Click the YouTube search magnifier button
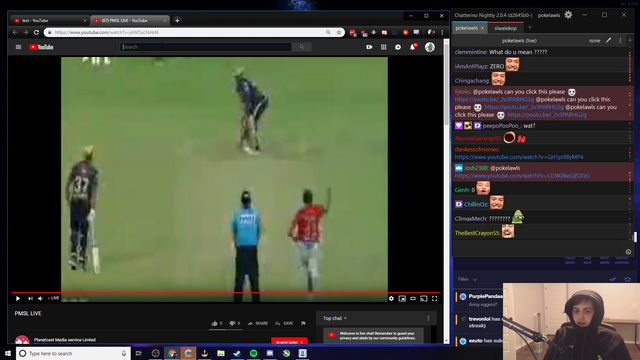Image resolution: width=640 pixels, height=360 pixels. coord(302,47)
